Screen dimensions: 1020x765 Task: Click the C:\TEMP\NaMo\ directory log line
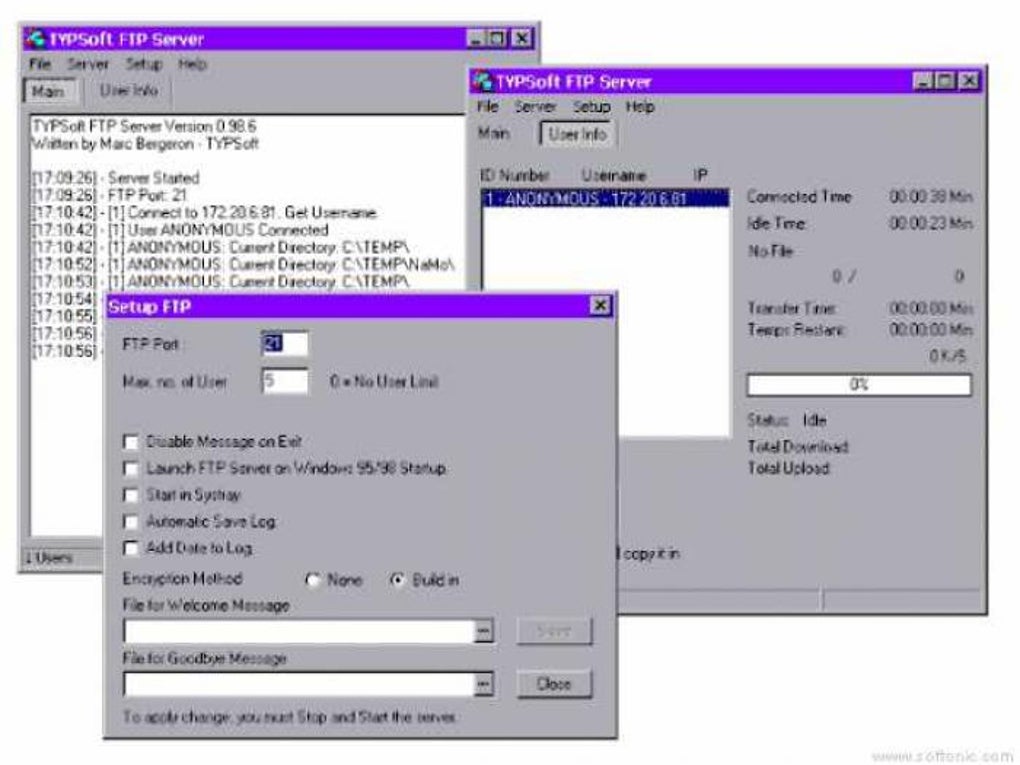click(x=243, y=265)
